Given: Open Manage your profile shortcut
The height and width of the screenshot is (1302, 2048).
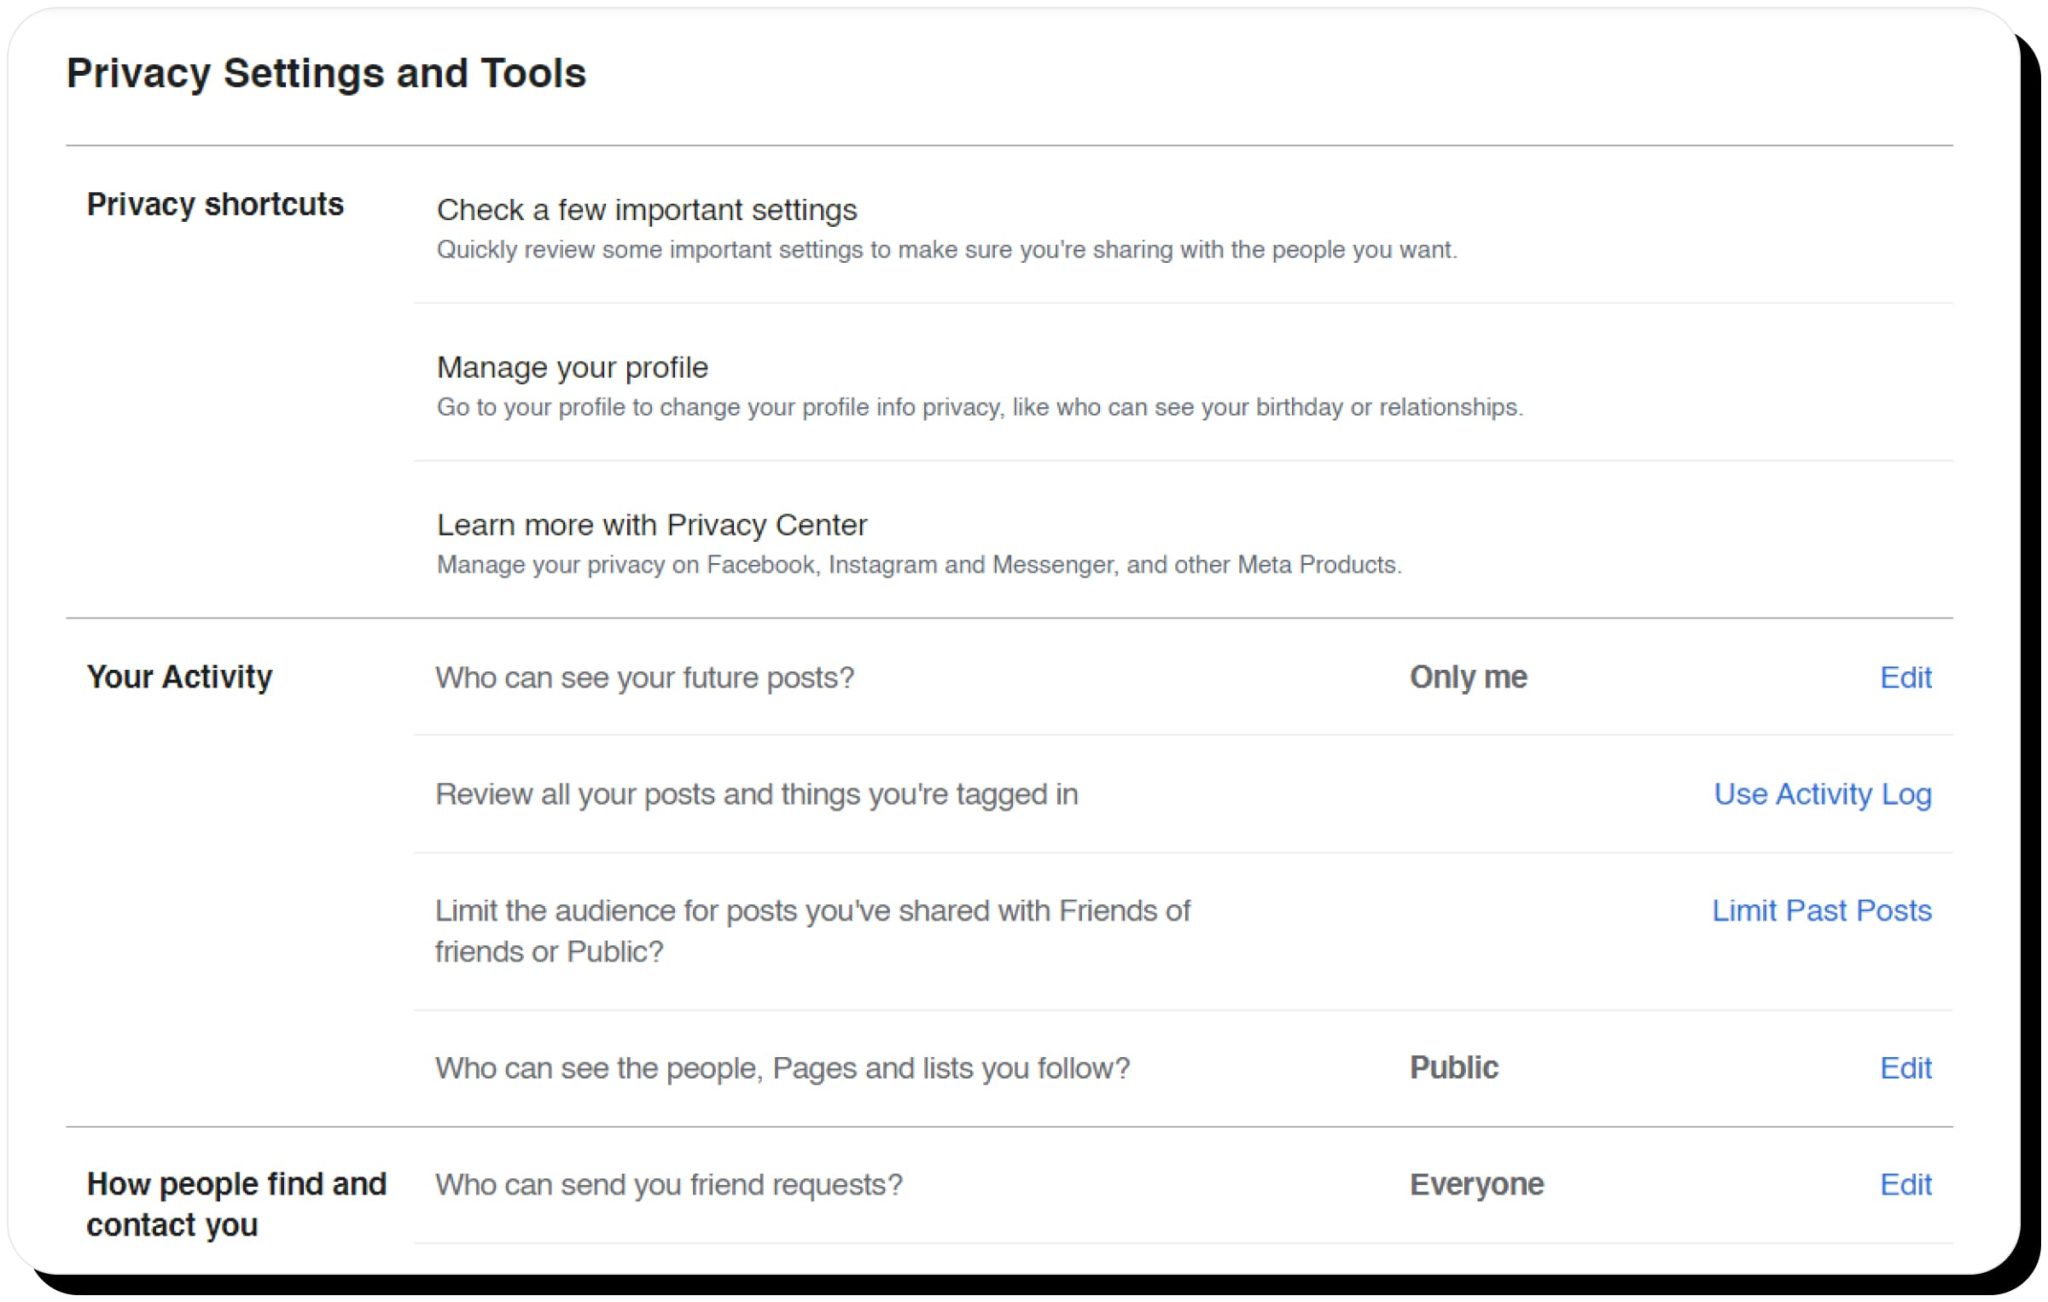Looking at the screenshot, I should pyautogui.click(x=571, y=367).
